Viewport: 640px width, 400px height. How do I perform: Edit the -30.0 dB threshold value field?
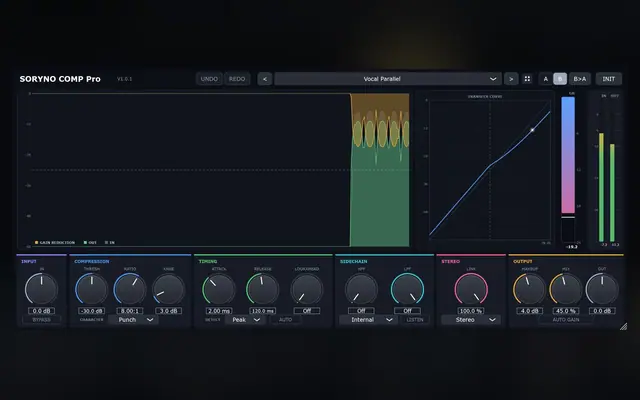[x=91, y=311]
